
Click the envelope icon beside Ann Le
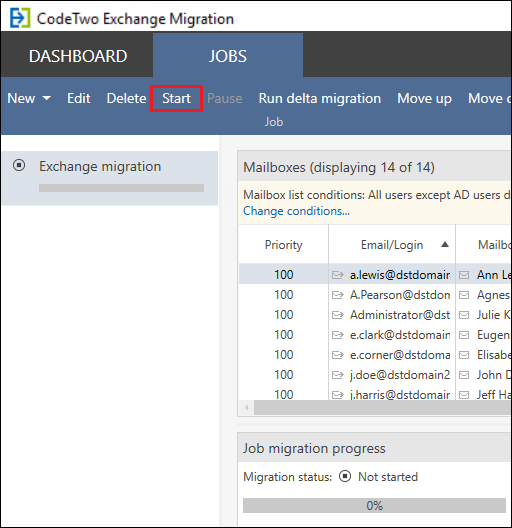[464, 275]
